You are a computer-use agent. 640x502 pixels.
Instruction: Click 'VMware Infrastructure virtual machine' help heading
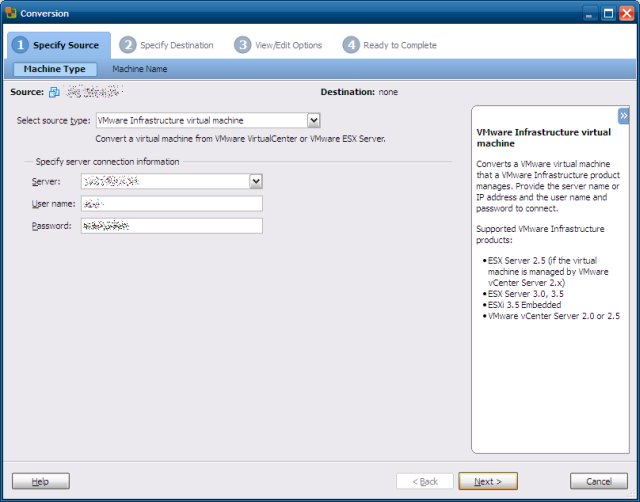543,138
